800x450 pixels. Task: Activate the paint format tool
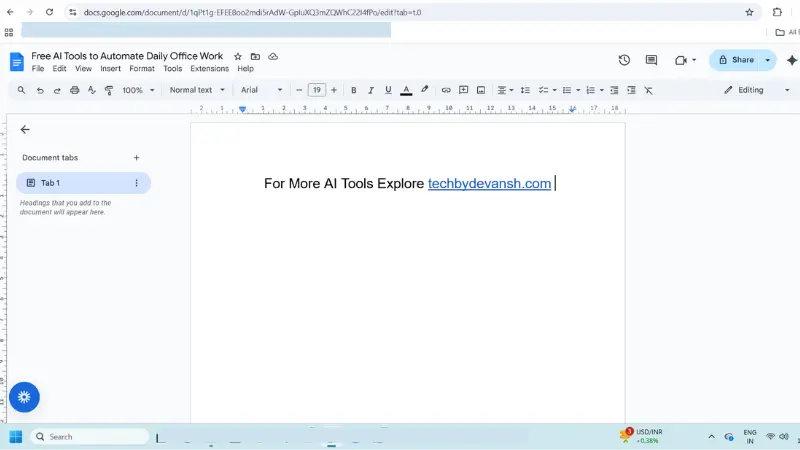coord(109,90)
